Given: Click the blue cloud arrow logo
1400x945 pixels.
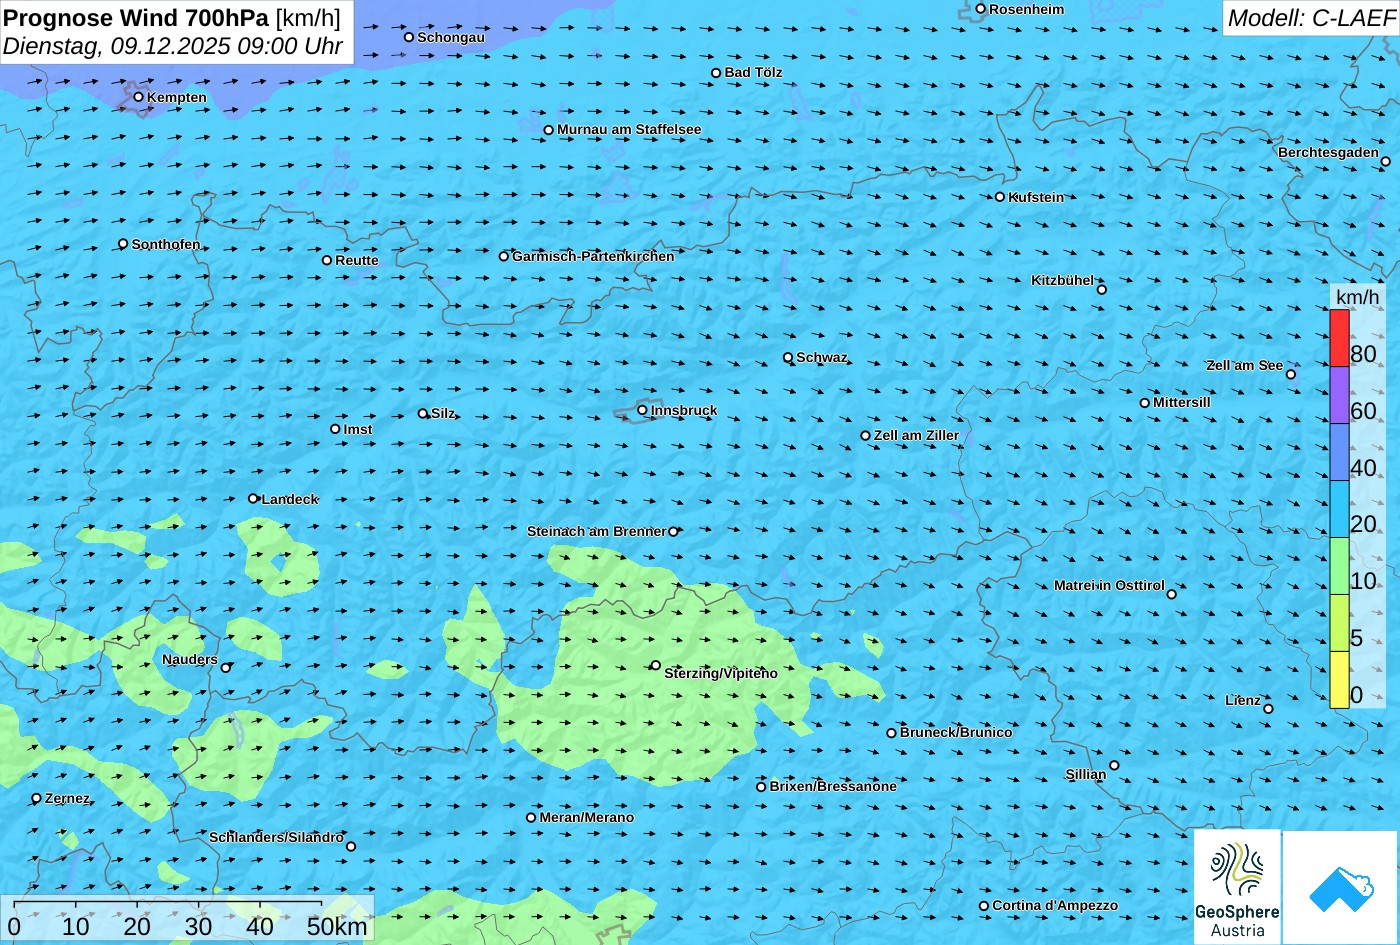Looking at the screenshot, I should click(x=1340, y=887).
